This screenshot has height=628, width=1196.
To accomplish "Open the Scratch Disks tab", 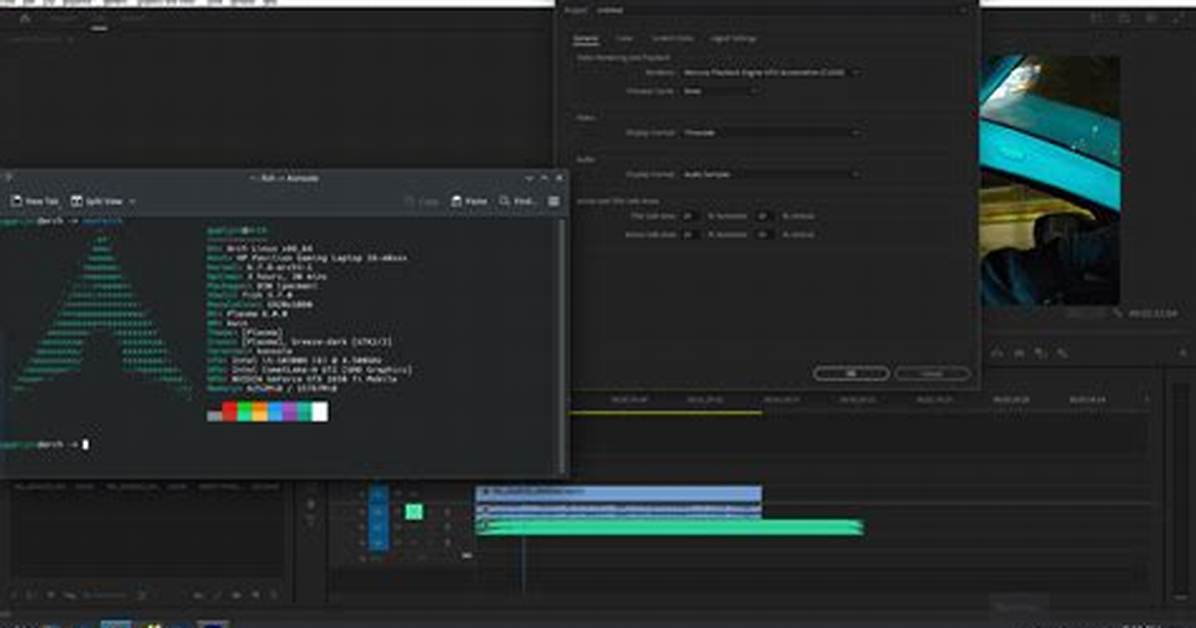I will [x=672, y=38].
